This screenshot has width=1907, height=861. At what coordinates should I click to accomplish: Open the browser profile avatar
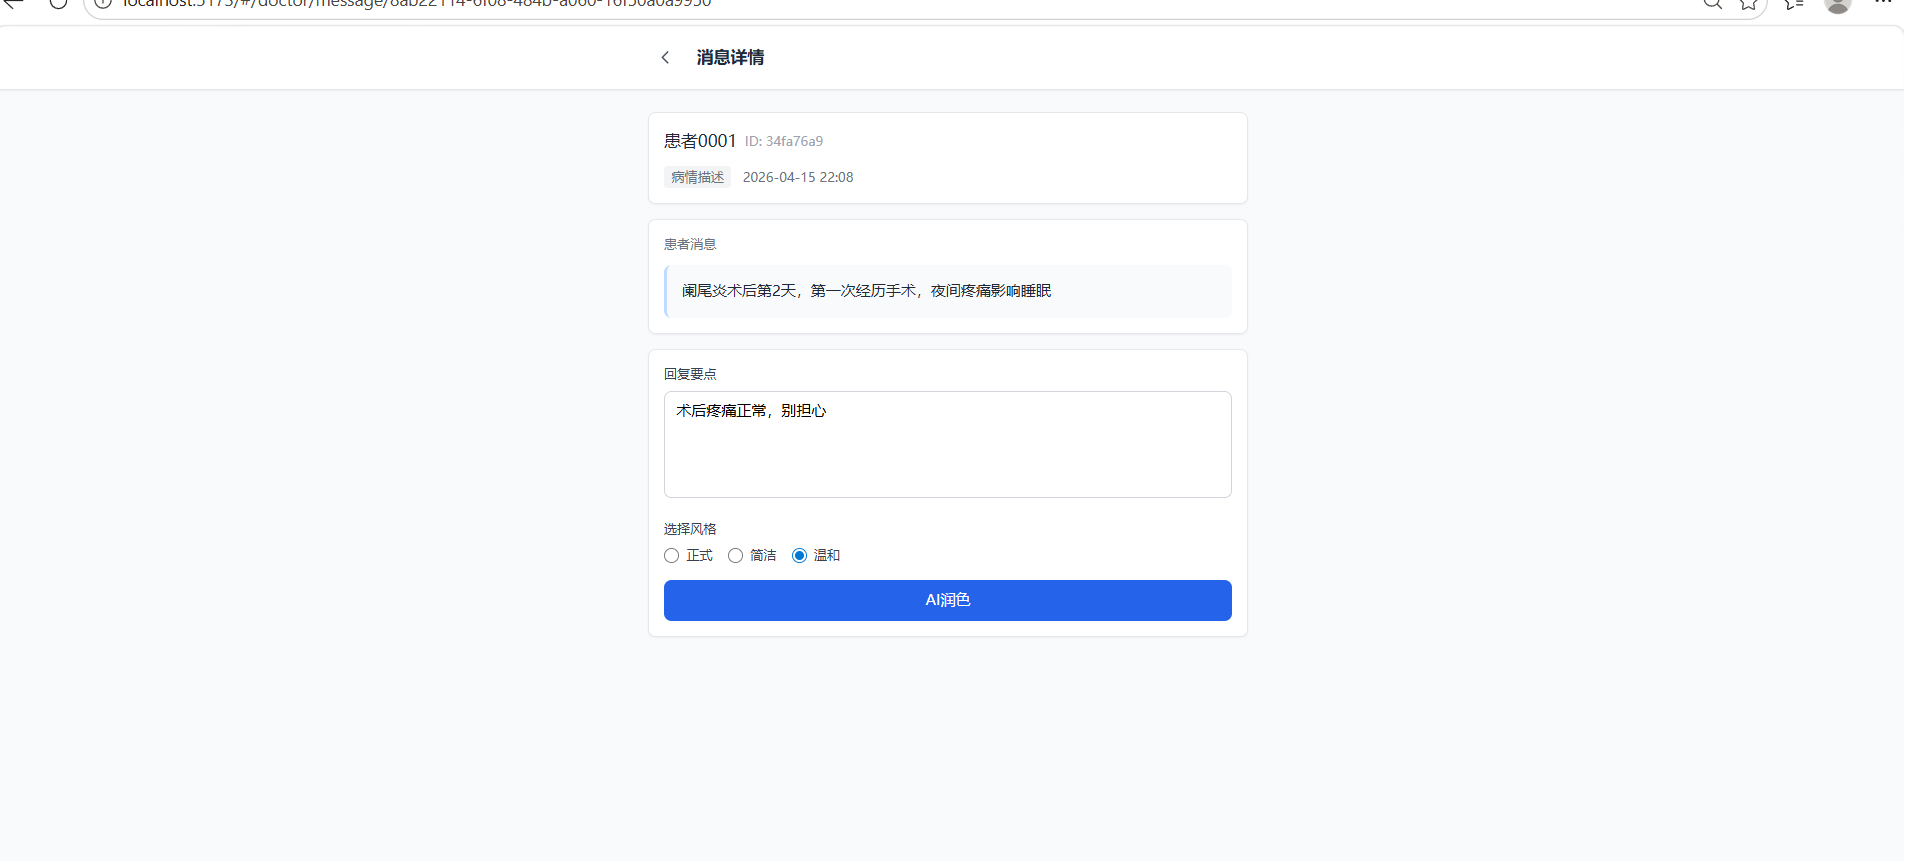tap(1837, 4)
